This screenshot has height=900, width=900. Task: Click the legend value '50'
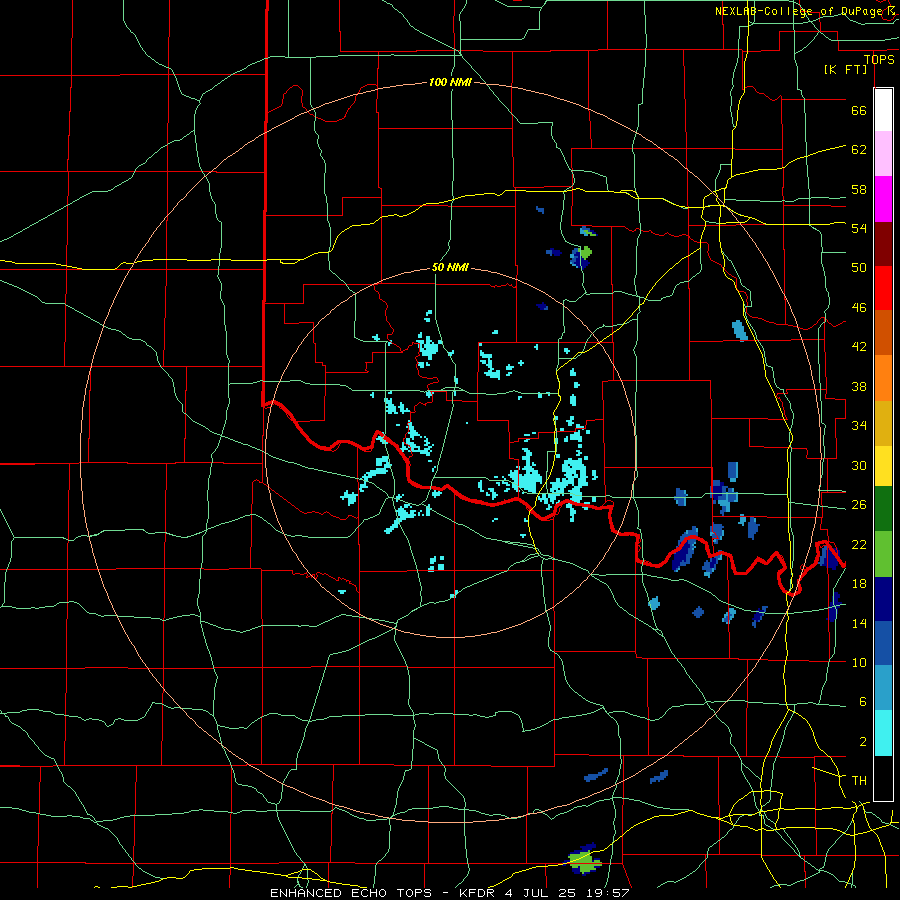[x=859, y=267]
